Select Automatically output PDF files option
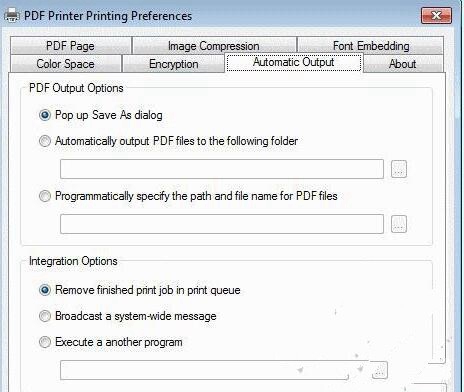This screenshot has width=464, height=392. click(45, 141)
